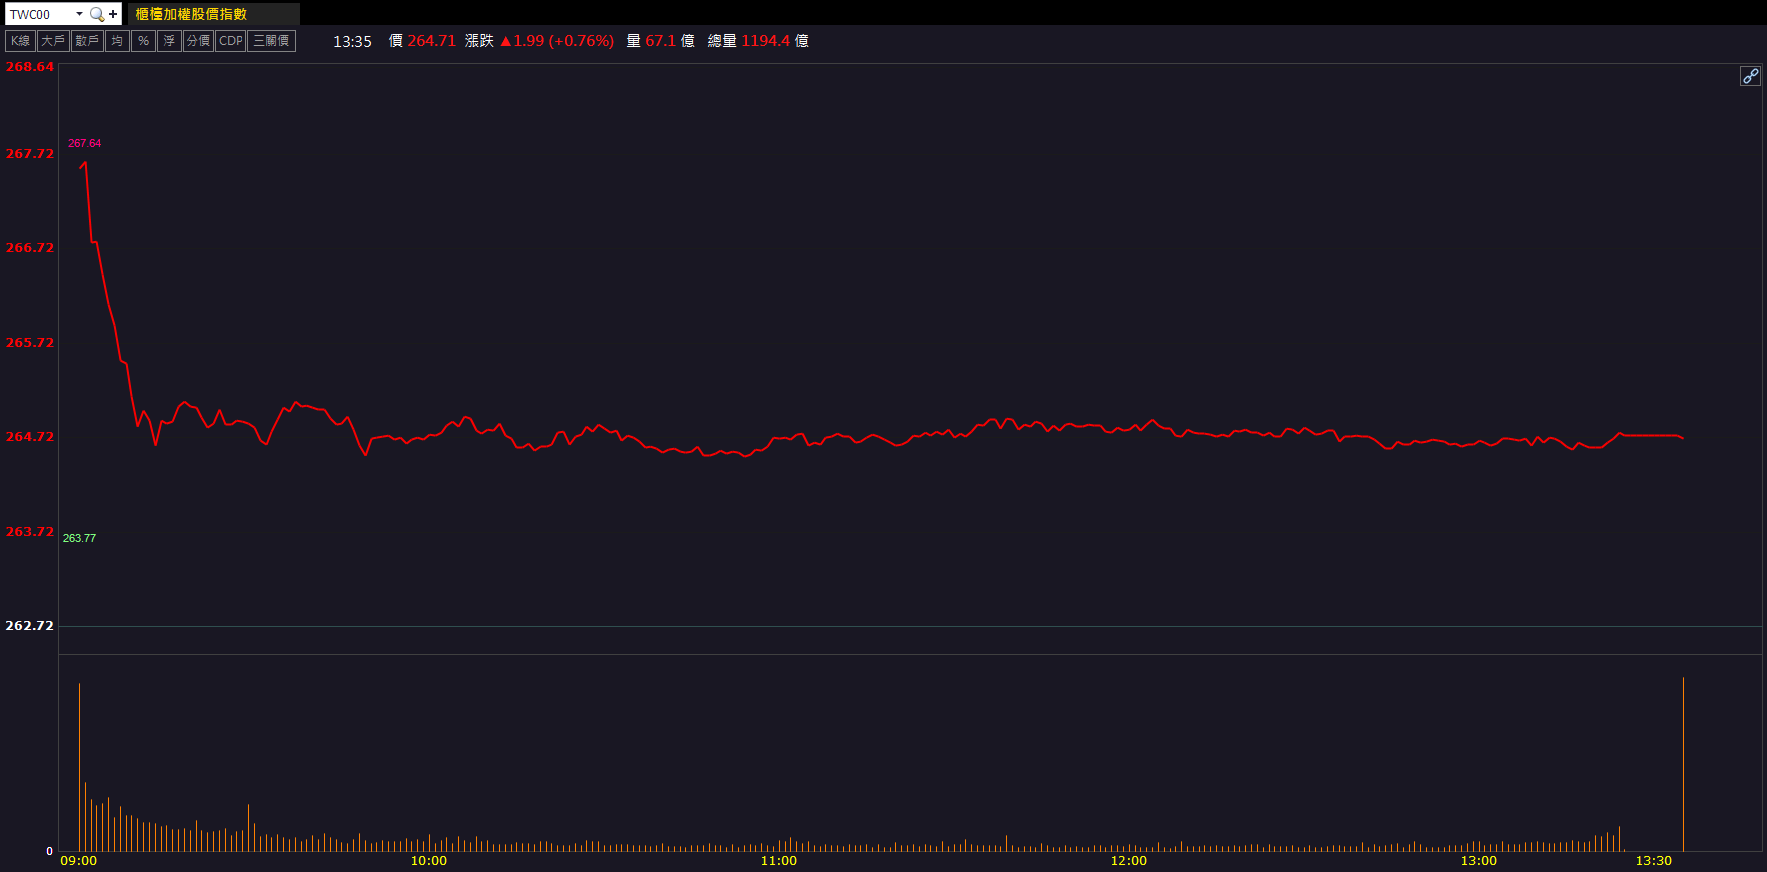Open the TWC00 symbol dropdown arrow
Screen dimensions: 1767x872
79,14
